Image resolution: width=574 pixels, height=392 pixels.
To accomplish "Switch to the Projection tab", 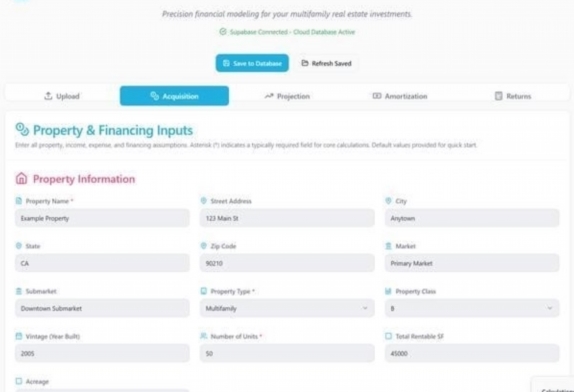I will click(287, 96).
